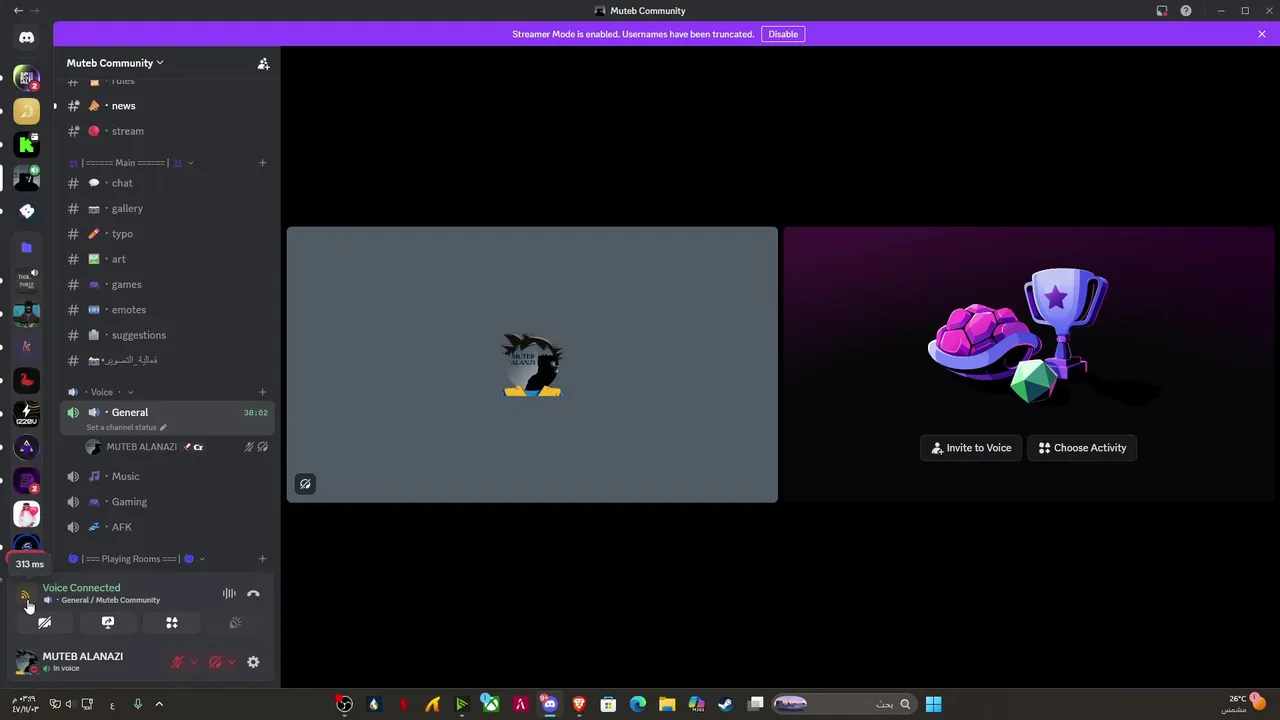Open the stream channel
This screenshot has height=720, width=1280.
click(167, 131)
